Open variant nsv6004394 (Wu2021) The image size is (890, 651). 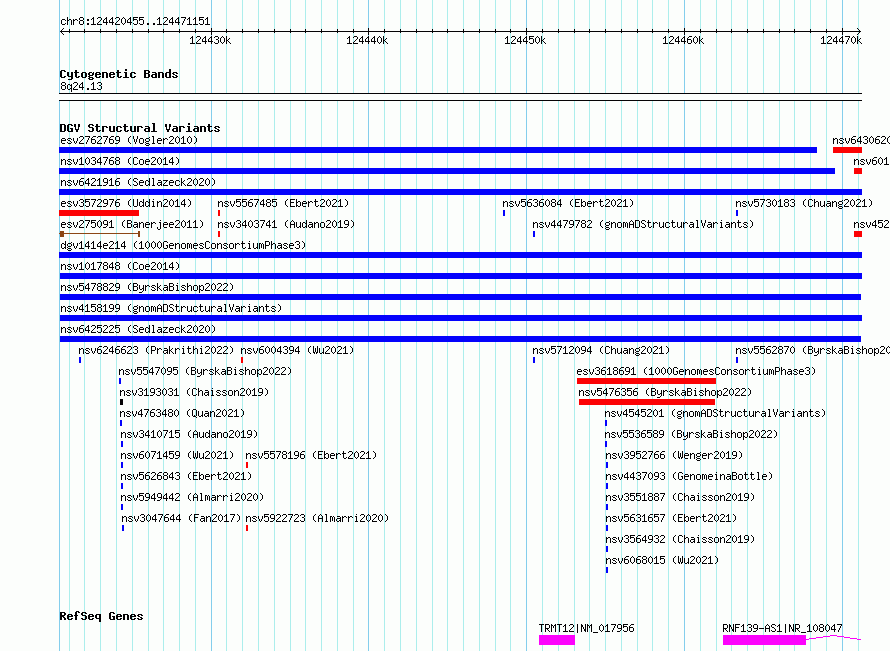(297, 350)
